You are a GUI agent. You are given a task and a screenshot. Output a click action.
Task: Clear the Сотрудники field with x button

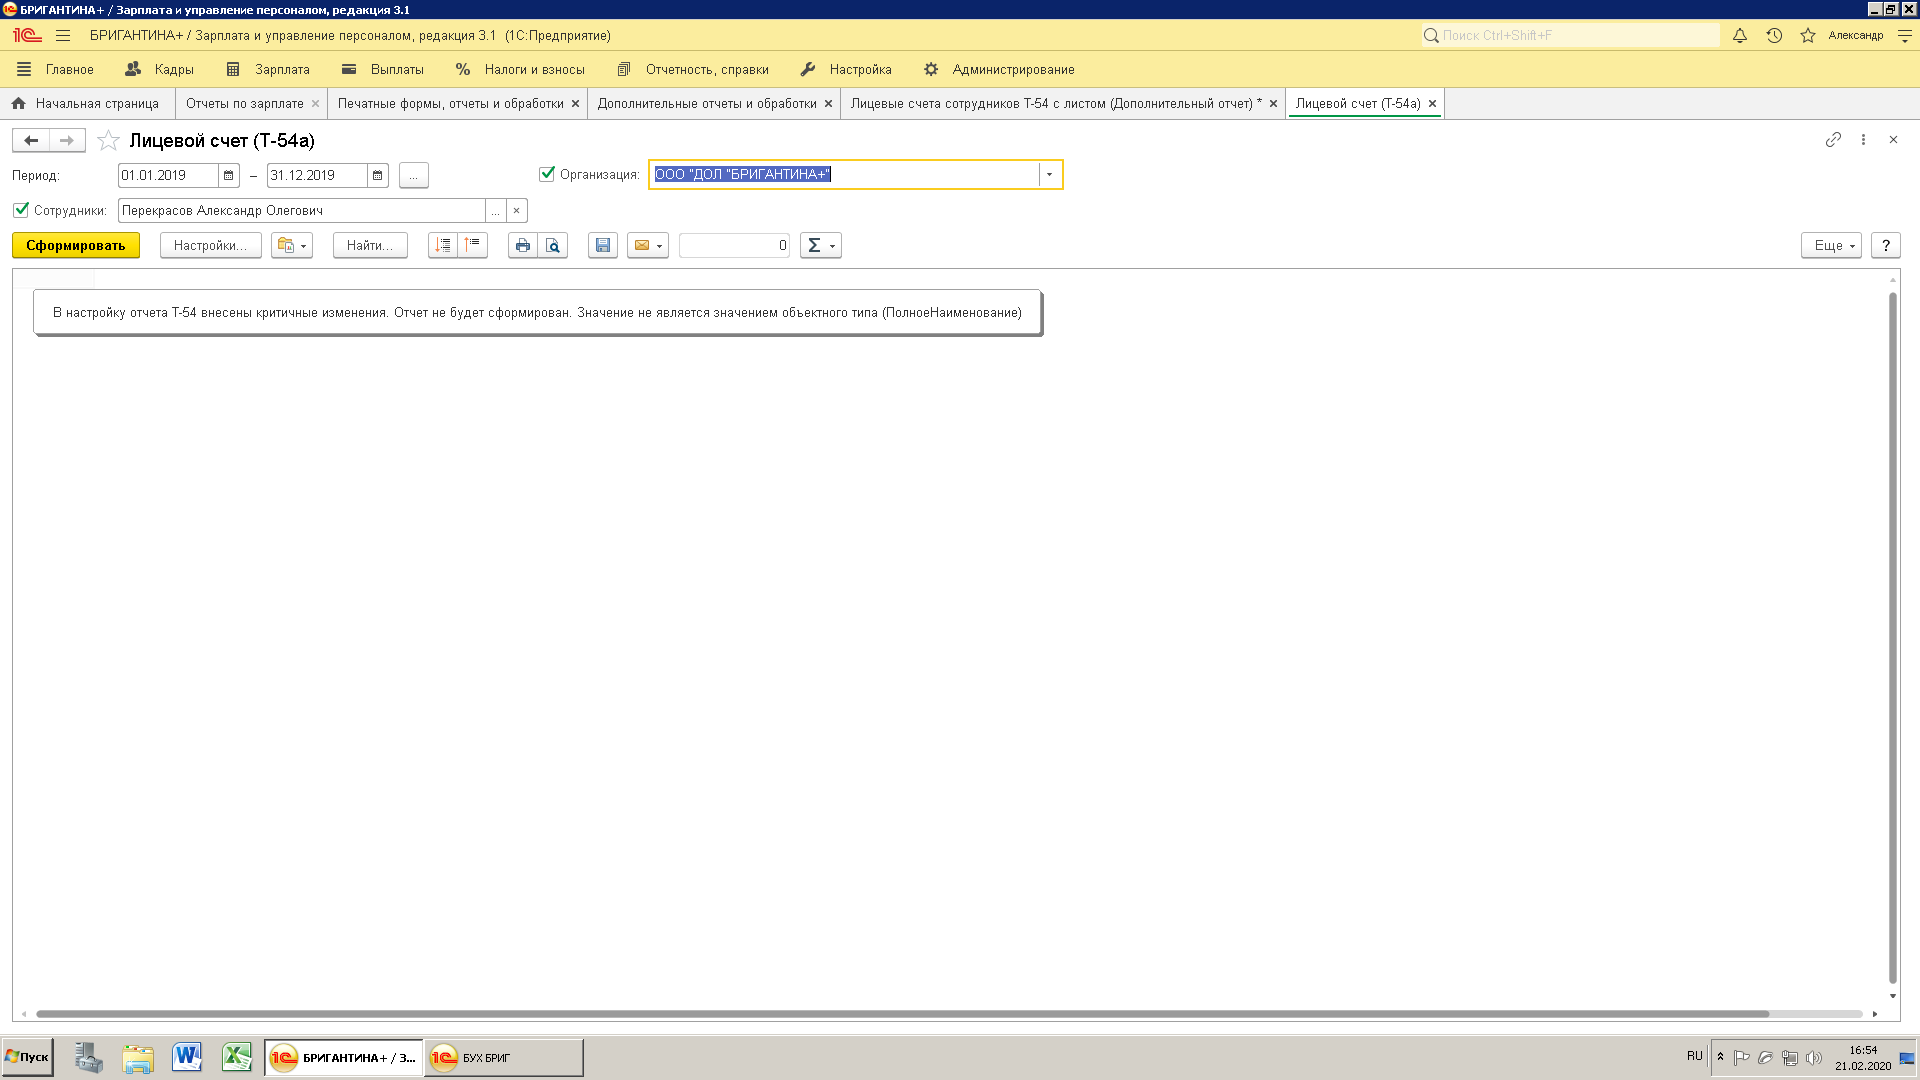click(x=517, y=211)
